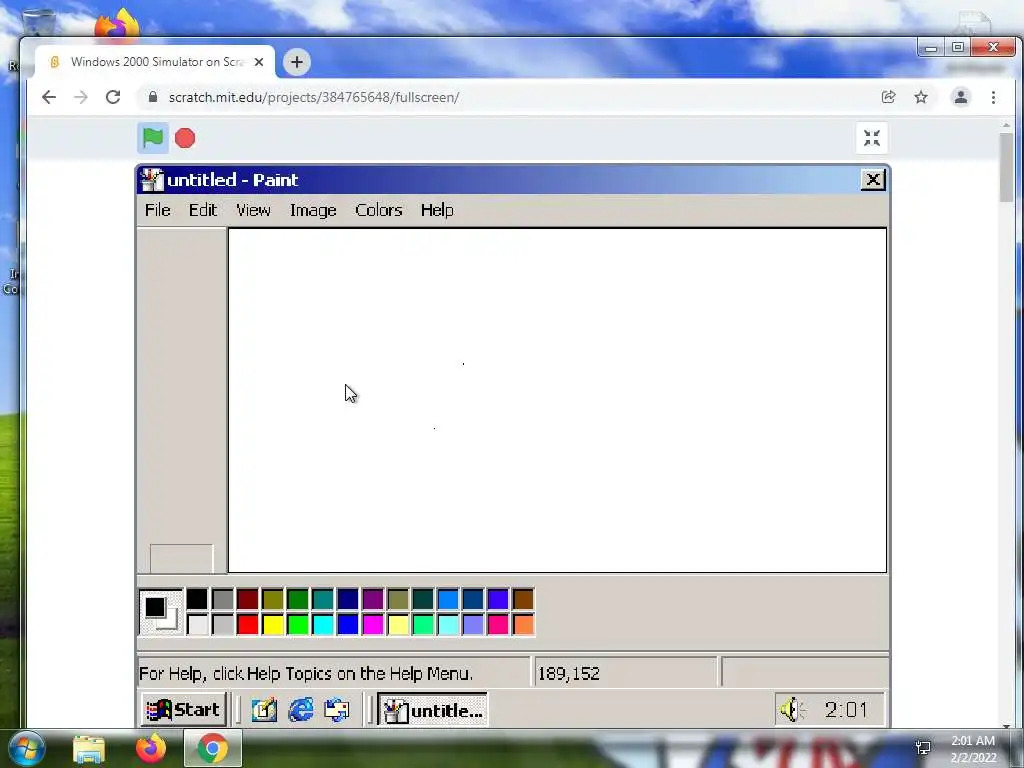Screen dimensions: 1024x768
Task: Pick the hot pink palette swatch
Action: point(498,624)
